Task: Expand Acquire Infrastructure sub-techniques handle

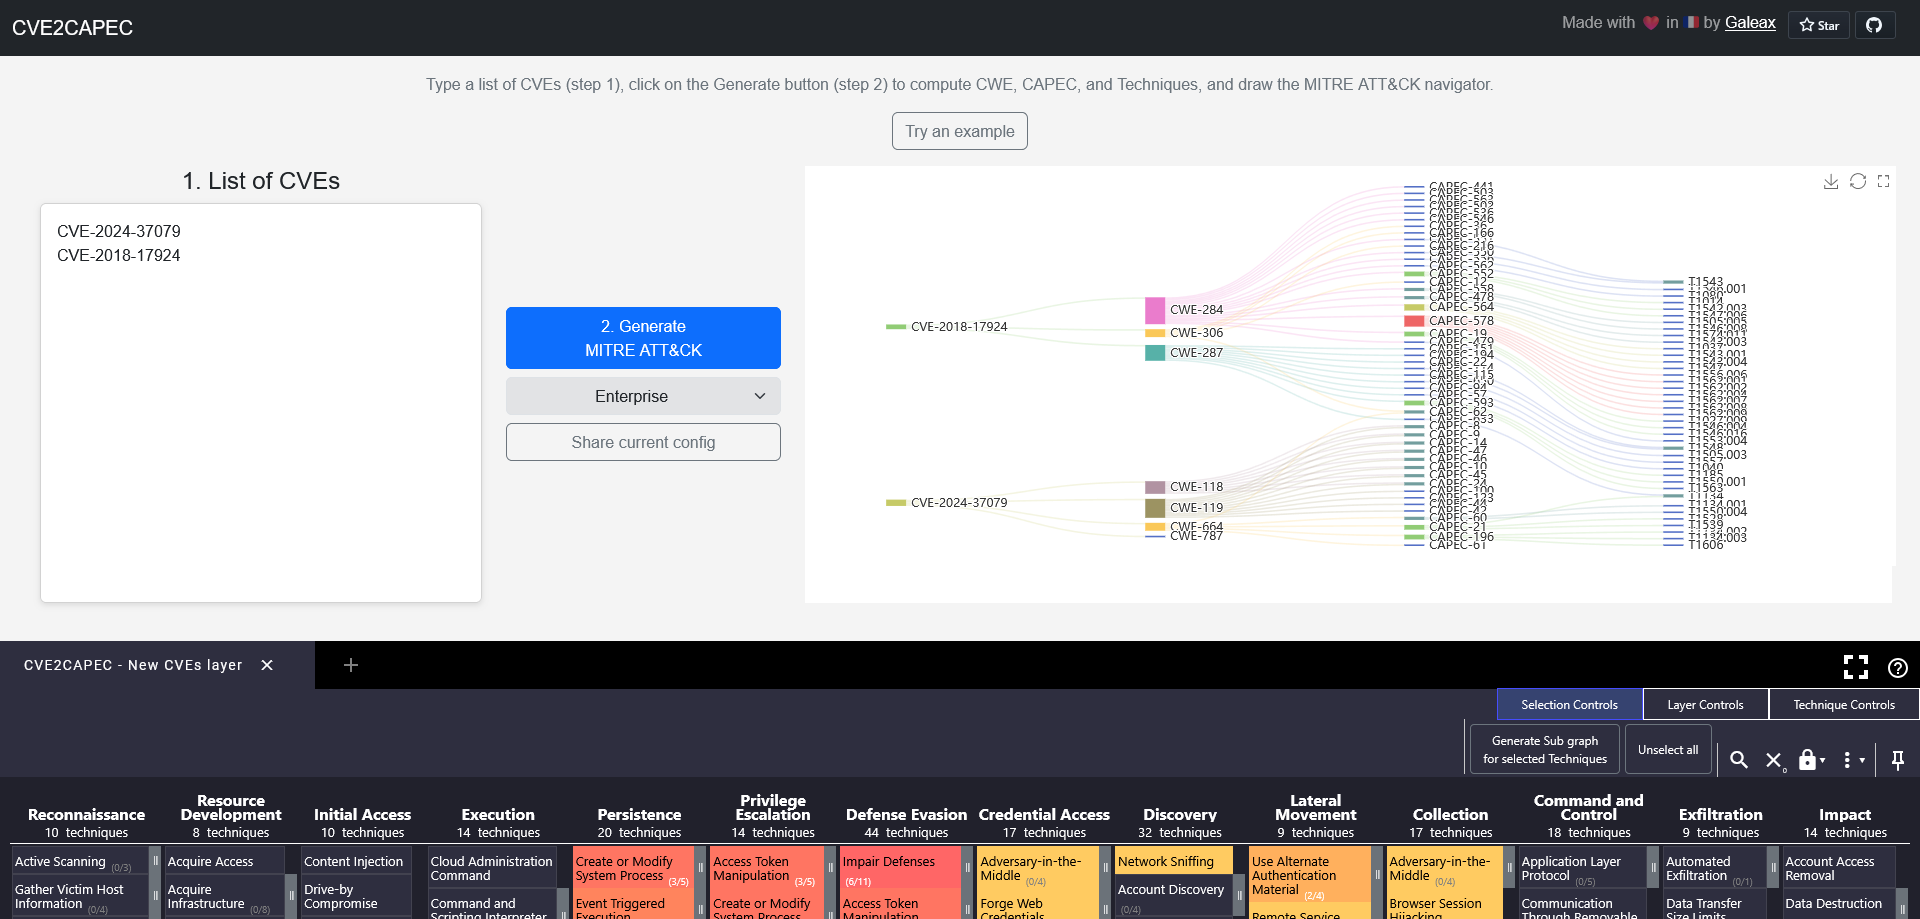Action: [x=291, y=896]
